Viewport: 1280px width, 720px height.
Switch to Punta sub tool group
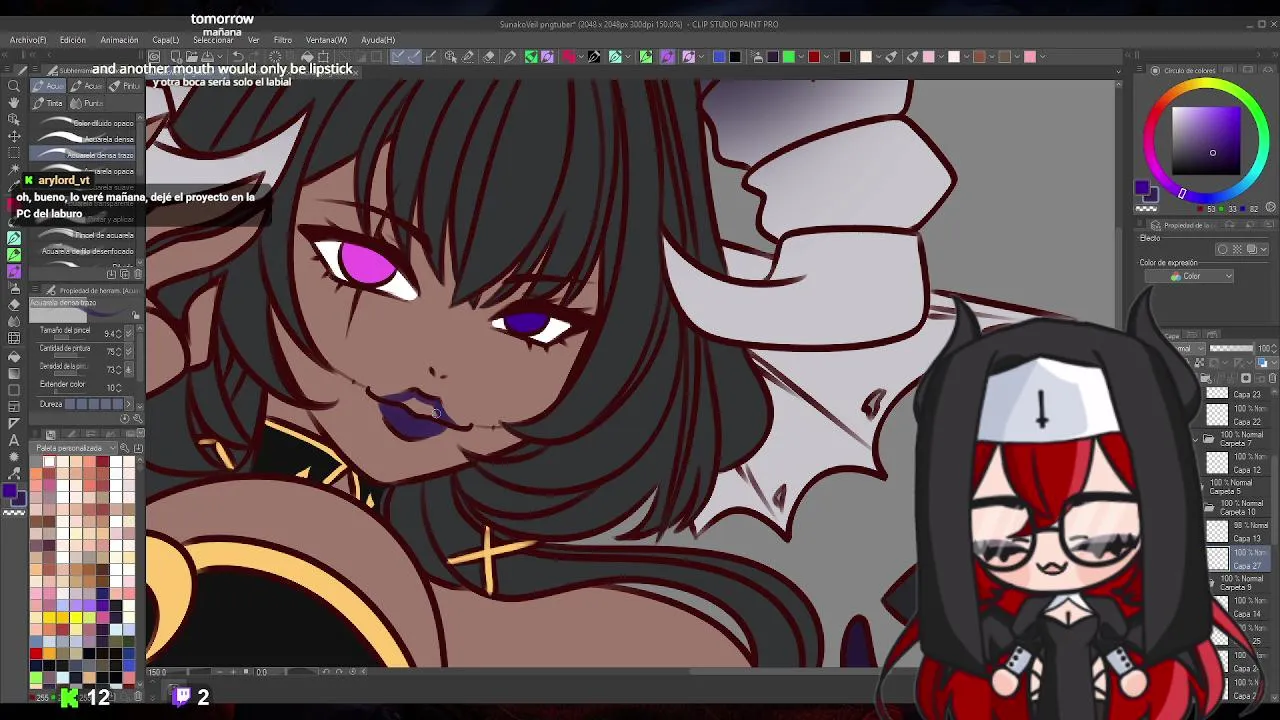click(x=87, y=103)
